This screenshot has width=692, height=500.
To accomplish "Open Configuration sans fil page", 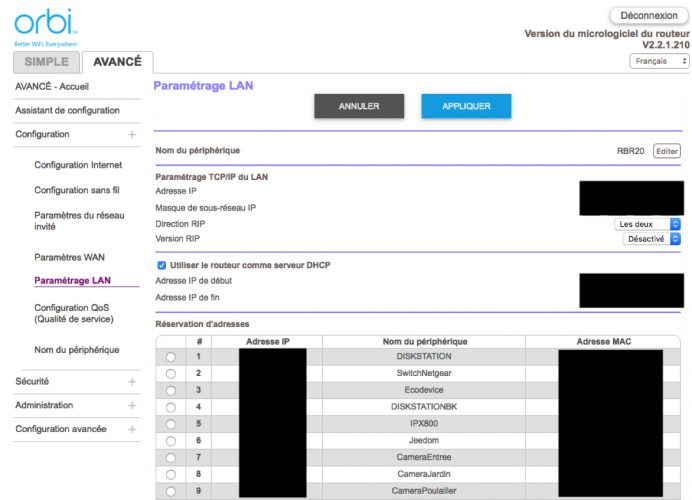I will point(77,190).
